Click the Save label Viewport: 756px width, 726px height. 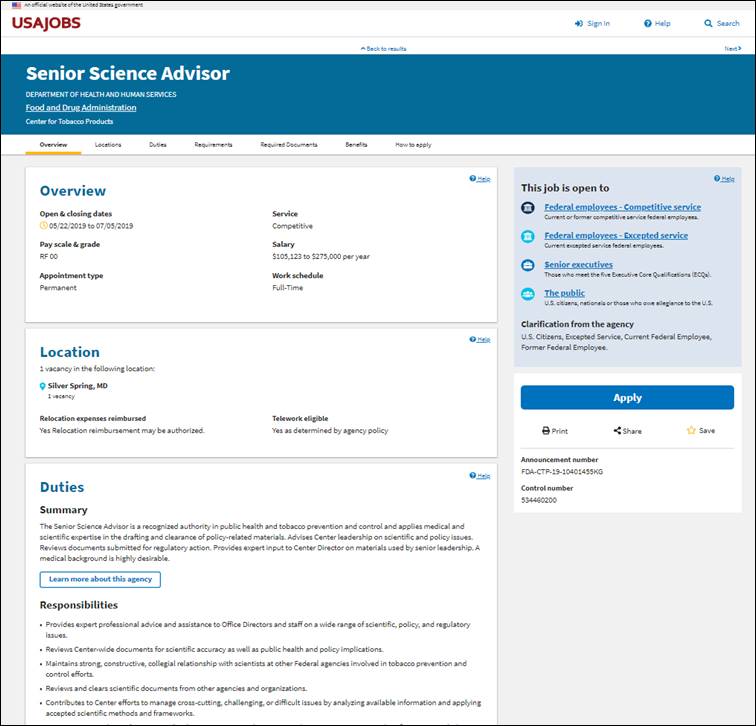click(707, 430)
